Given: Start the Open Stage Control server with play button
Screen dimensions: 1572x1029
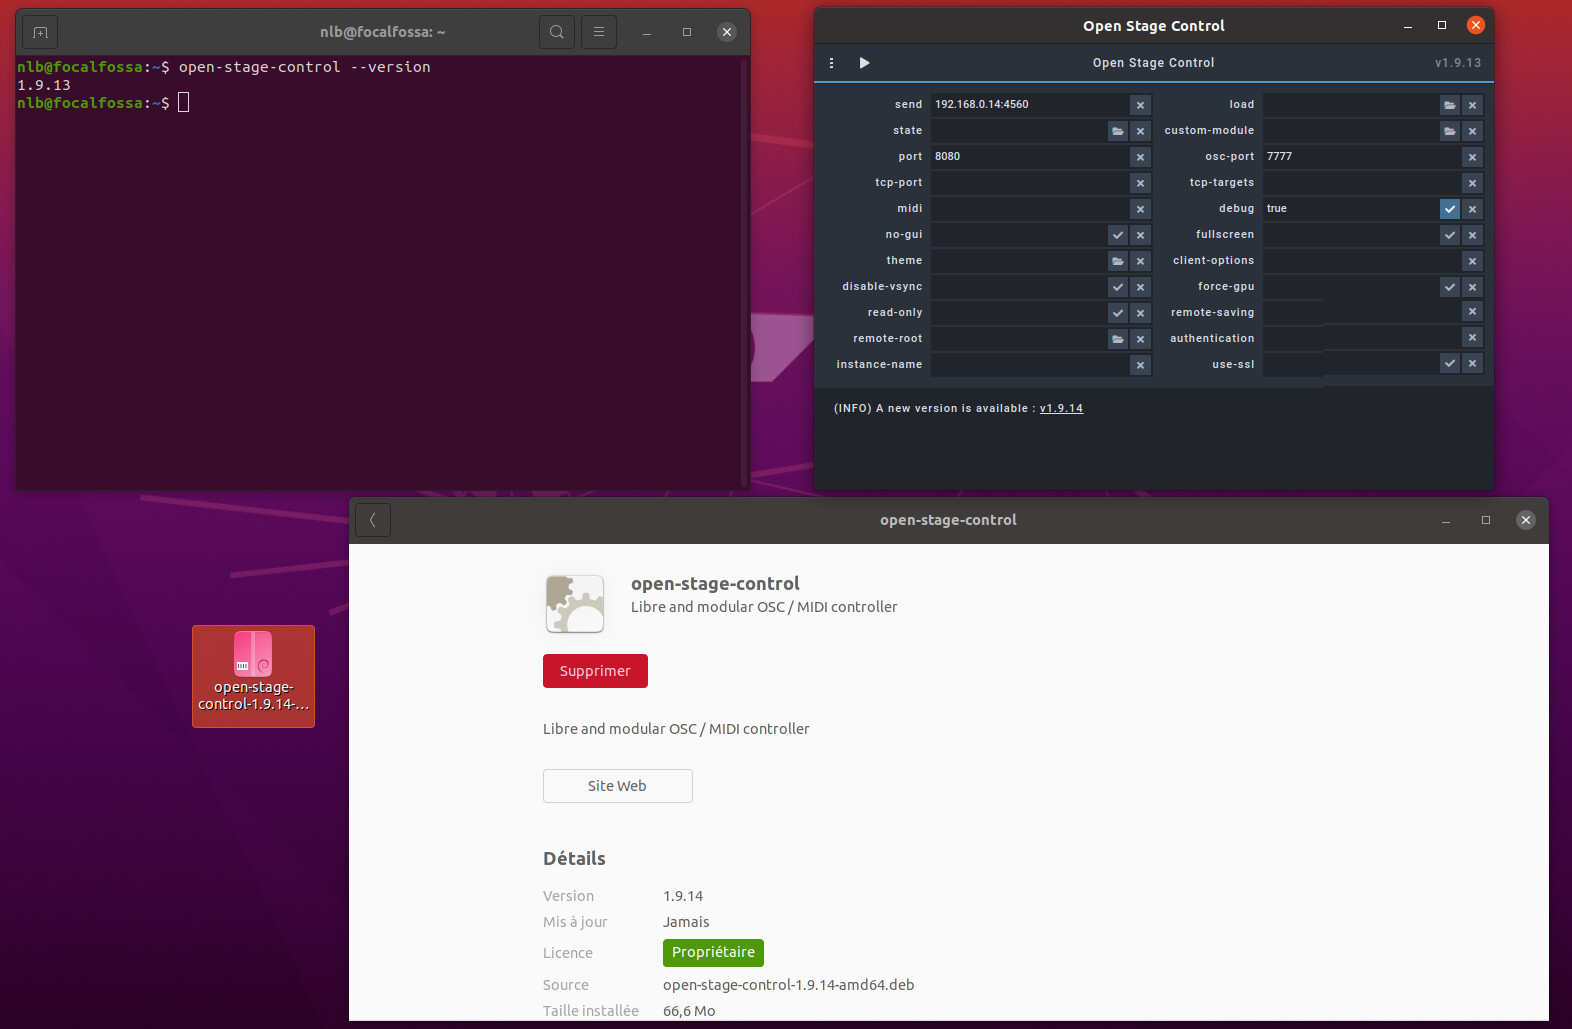Looking at the screenshot, I should click(864, 63).
